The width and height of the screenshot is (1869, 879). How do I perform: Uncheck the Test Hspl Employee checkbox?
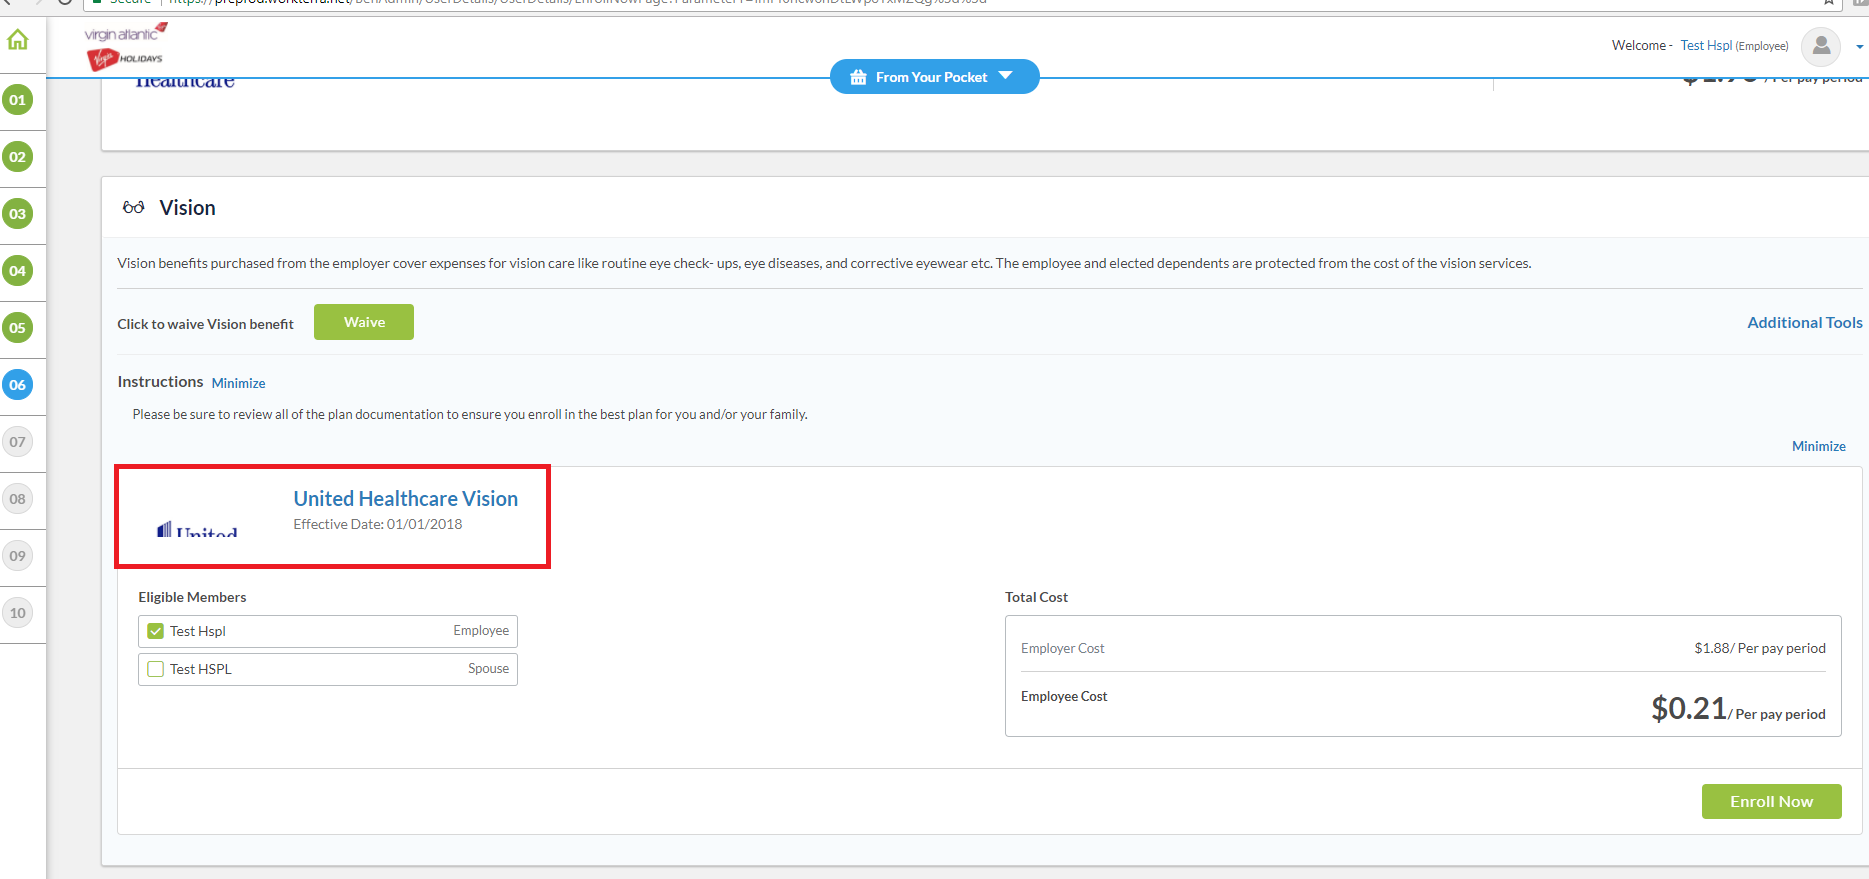tap(156, 631)
